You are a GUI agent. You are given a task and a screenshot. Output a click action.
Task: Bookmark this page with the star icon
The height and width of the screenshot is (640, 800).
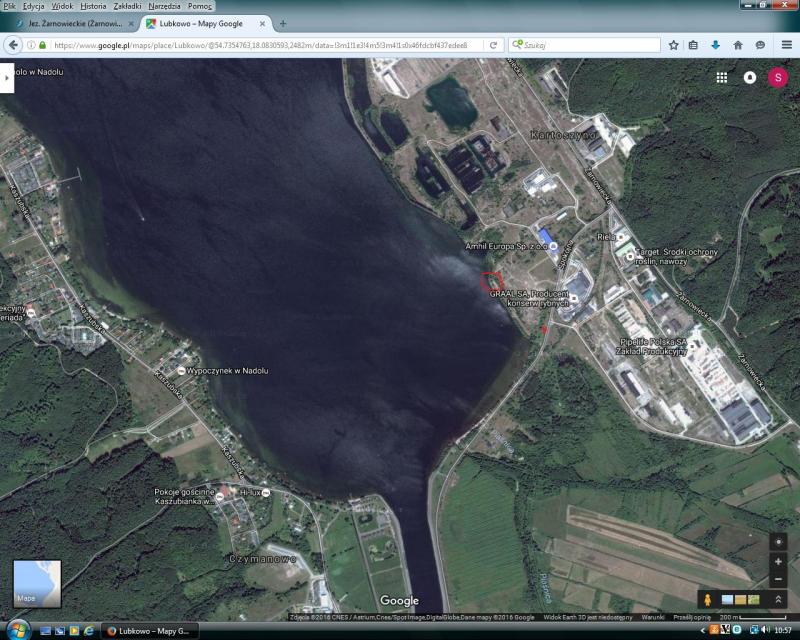[x=674, y=45]
